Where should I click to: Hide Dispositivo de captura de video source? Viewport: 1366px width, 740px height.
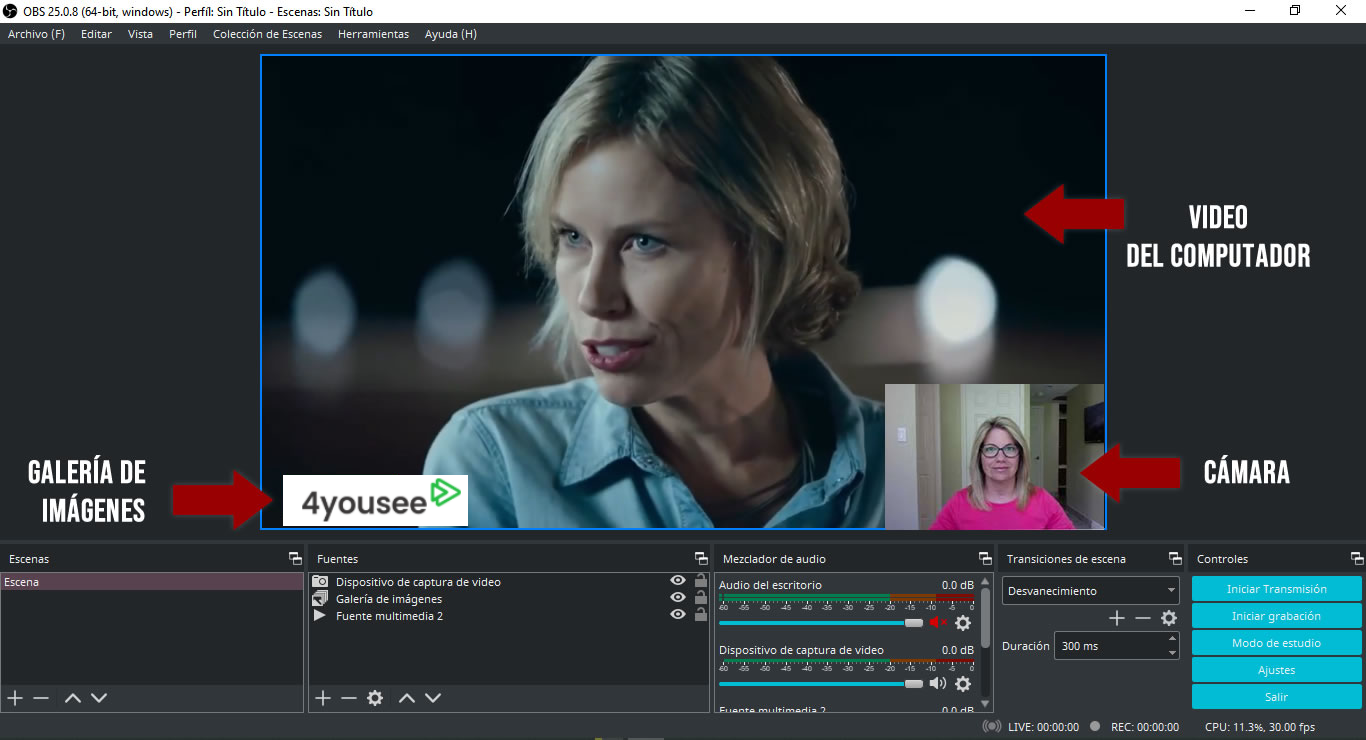tap(678, 581)
